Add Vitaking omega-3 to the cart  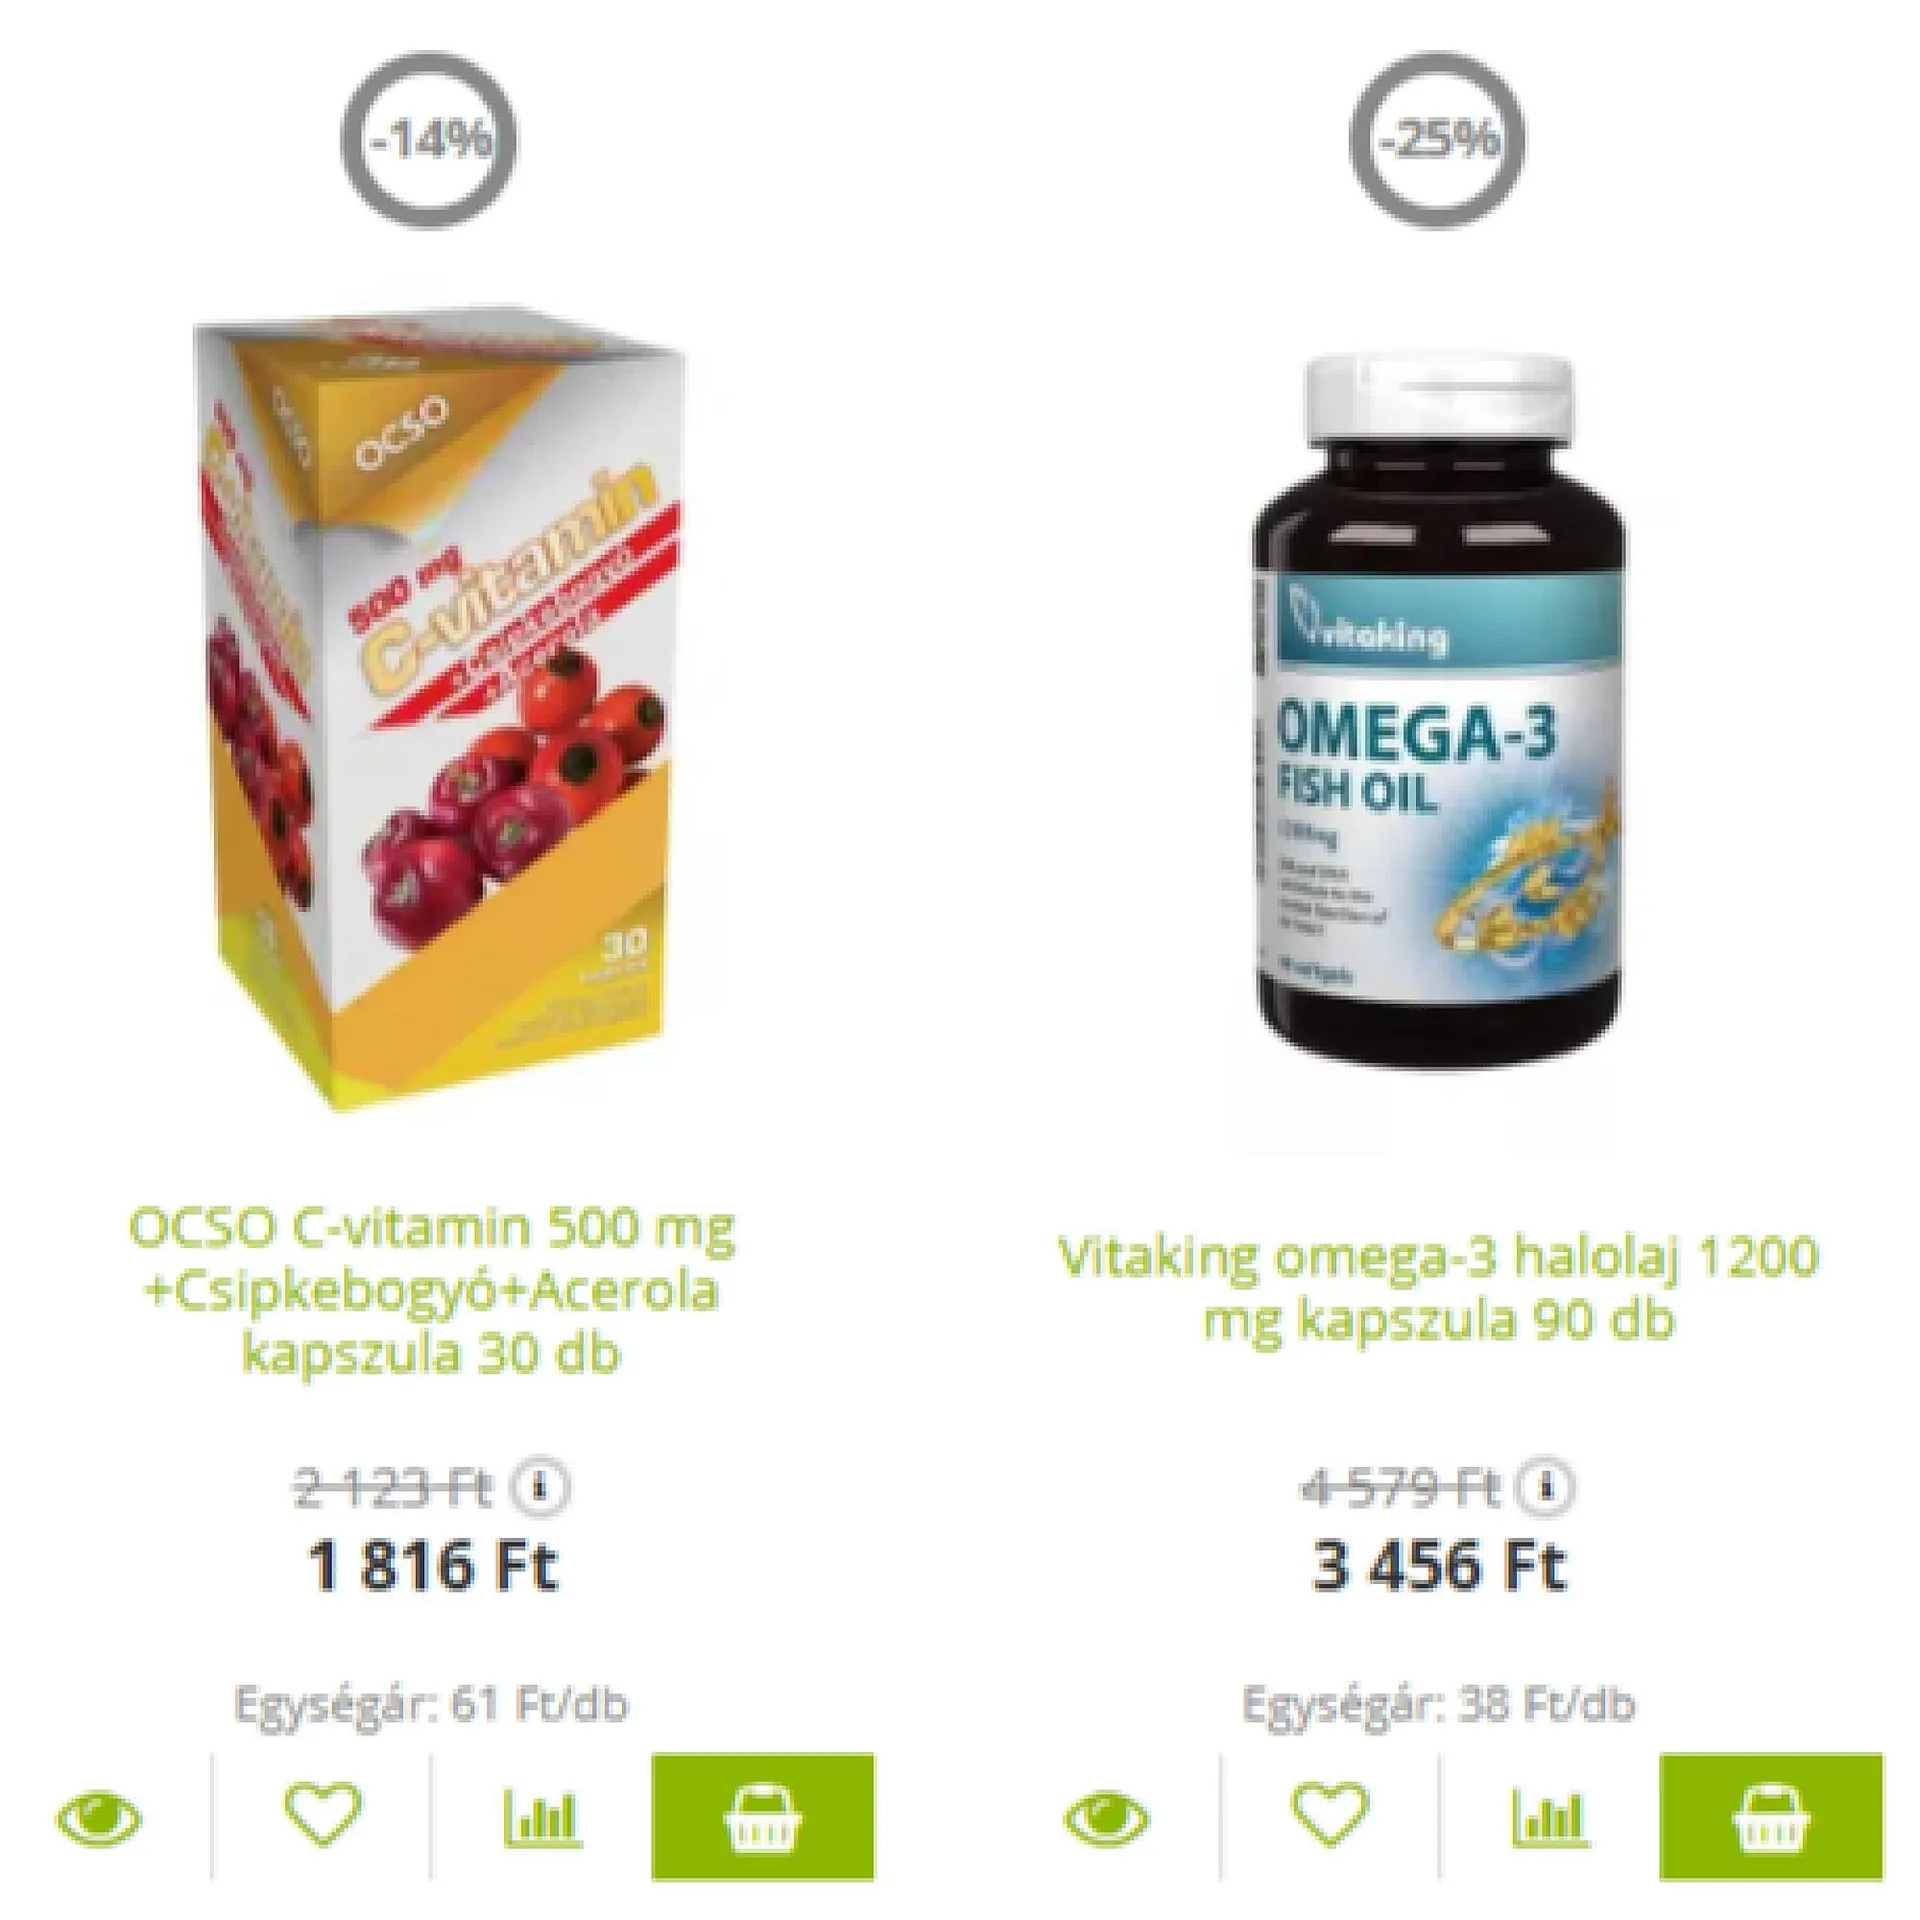click(1771, 1817)
